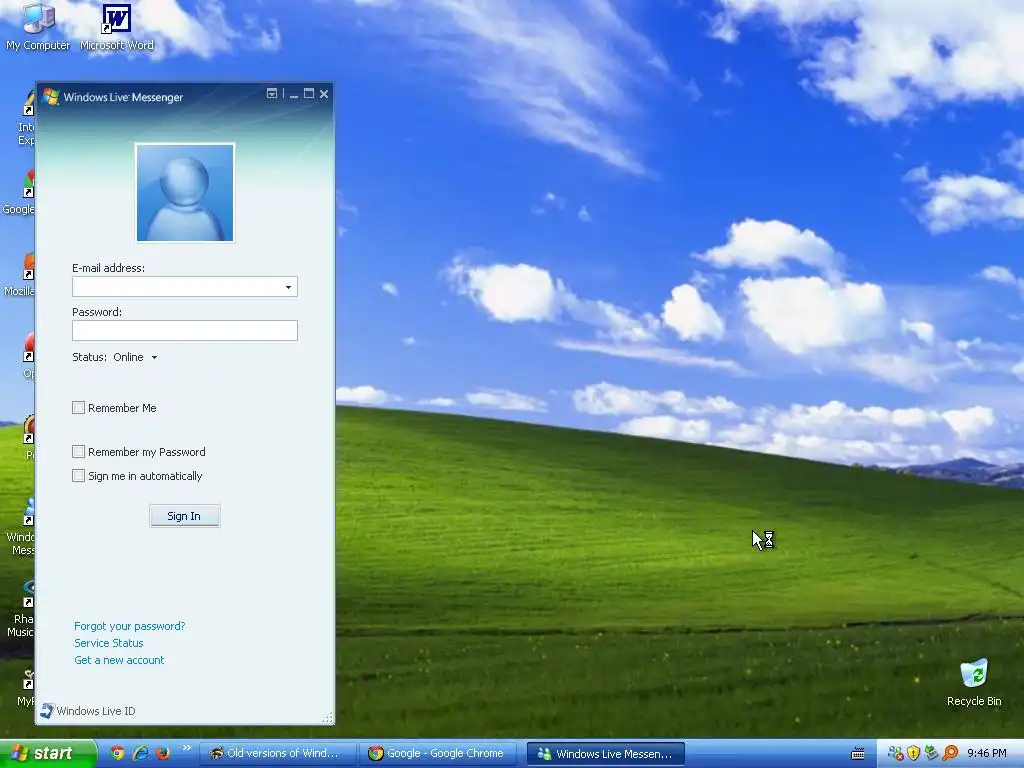The image size is (1024, 768).
Task: Click the Sign In button
Action: tap(184, 516)
